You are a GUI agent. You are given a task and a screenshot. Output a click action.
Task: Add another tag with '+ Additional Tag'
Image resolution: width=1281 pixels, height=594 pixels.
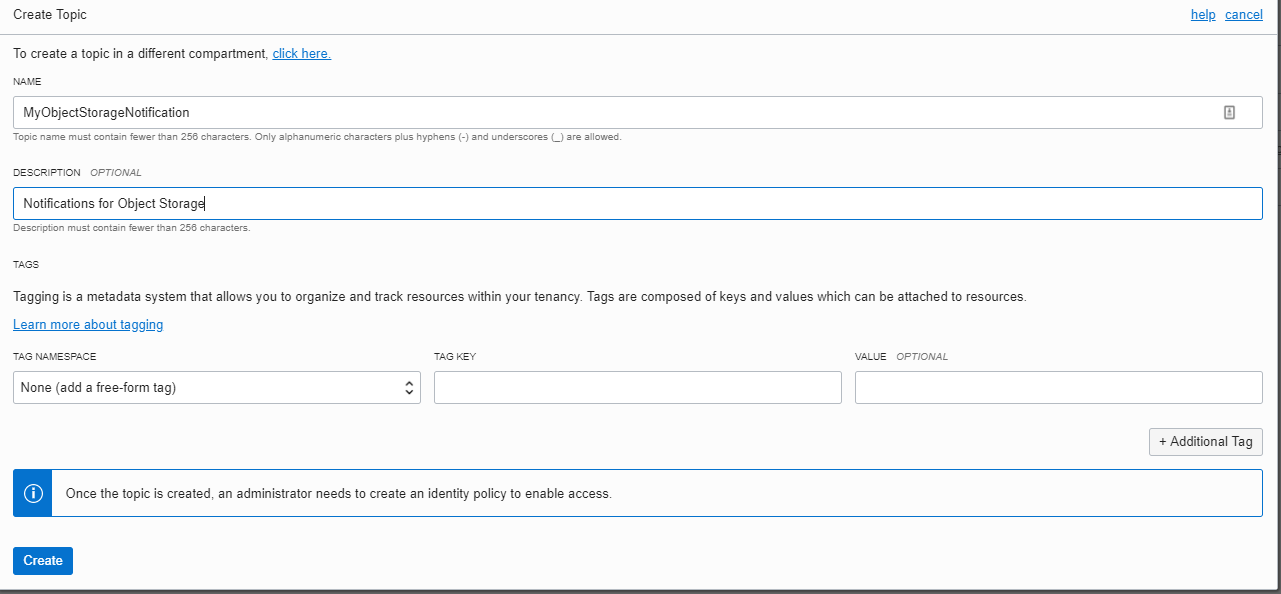coord(1206,441)
